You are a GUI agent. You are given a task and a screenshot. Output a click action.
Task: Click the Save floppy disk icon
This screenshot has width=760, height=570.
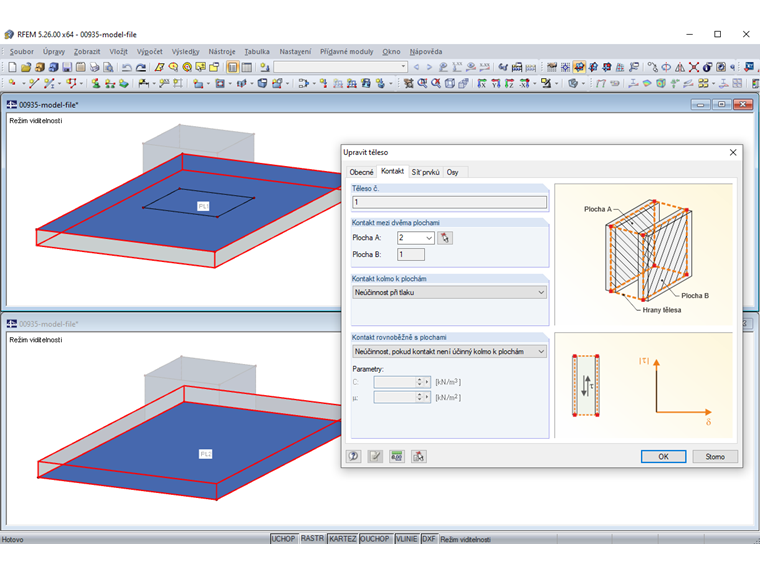point(67,67)
